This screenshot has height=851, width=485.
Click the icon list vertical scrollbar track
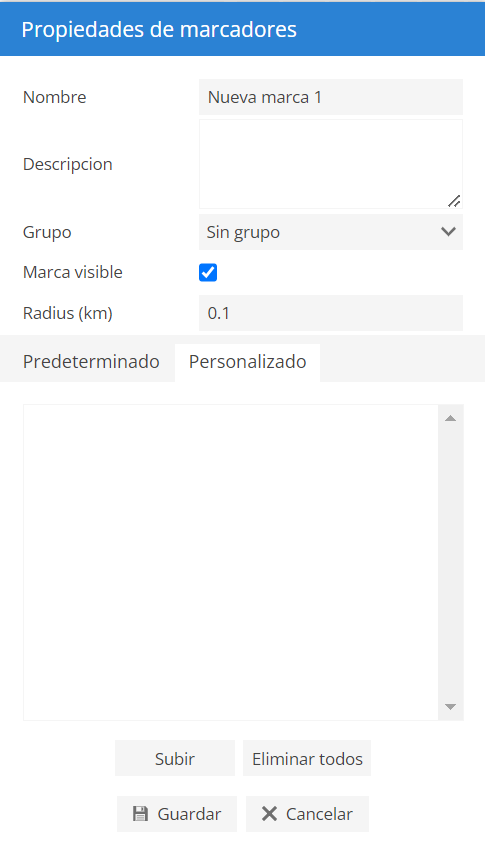tap(450, 562)
